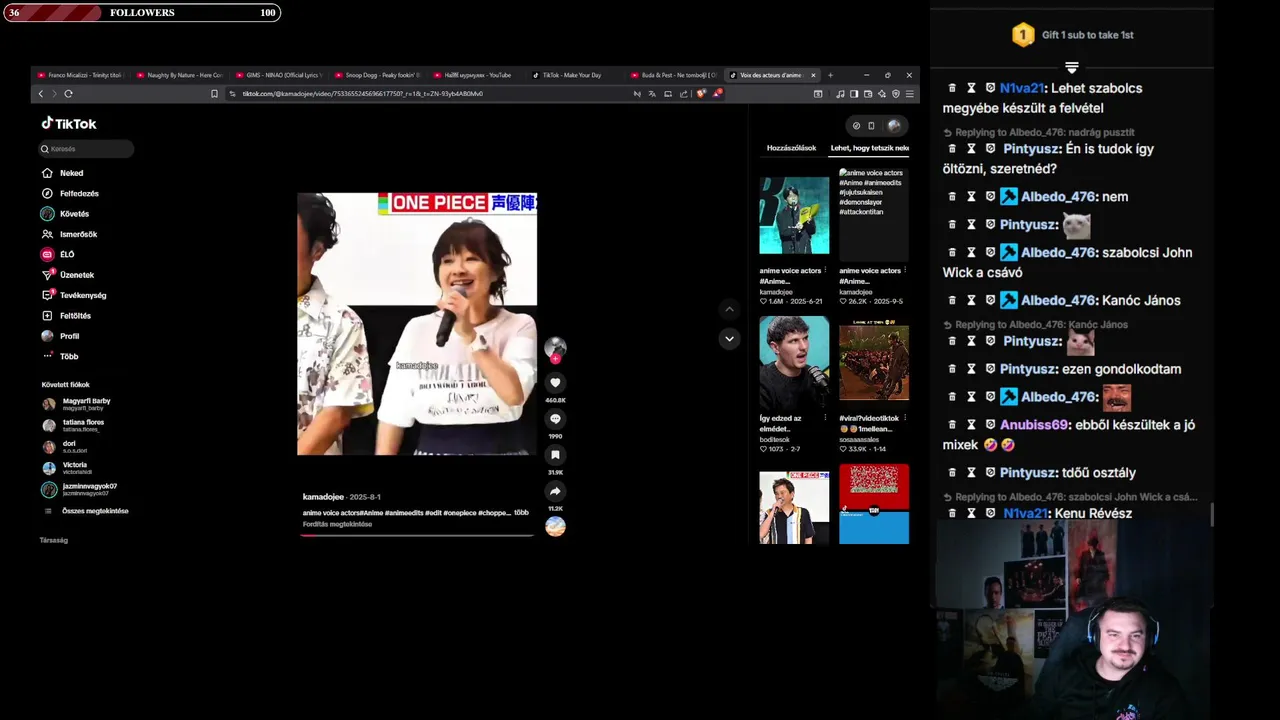Go to Követés following feed
The height and width of the screenshot is (720, 1280).
pyautogui.click(x=65, y=214)
